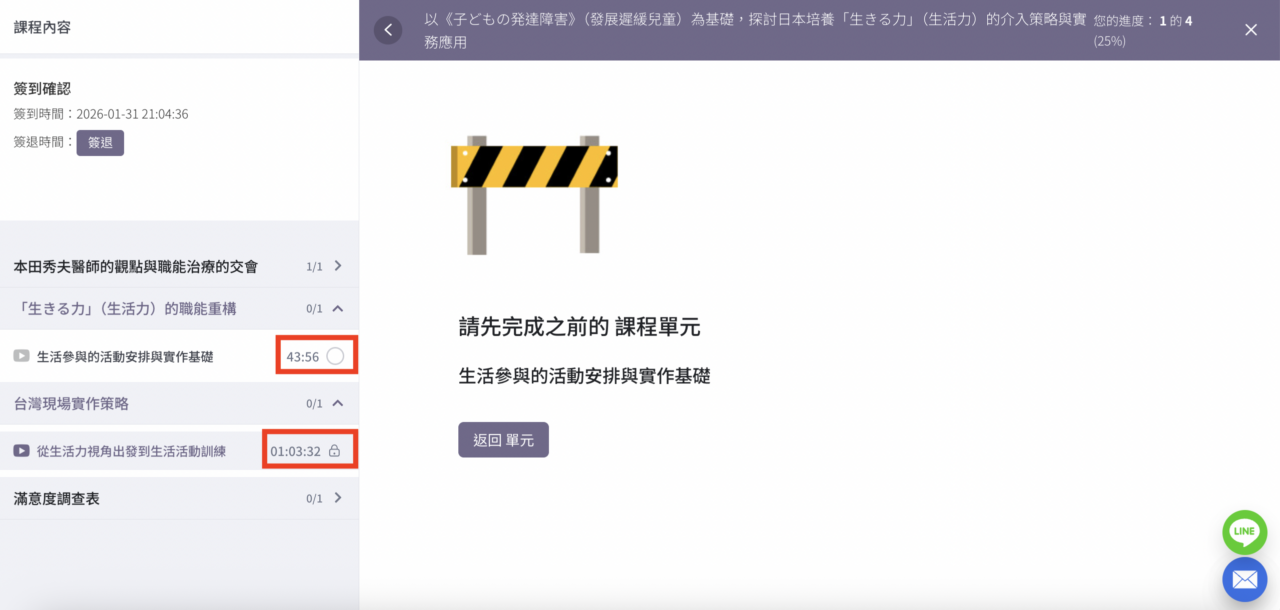This screenshot has width=1280, height=610.
Task: Click video icon beside 生活參與的活動安排與實作基礎
Action: pyautogui.click(x=21, y=356)
